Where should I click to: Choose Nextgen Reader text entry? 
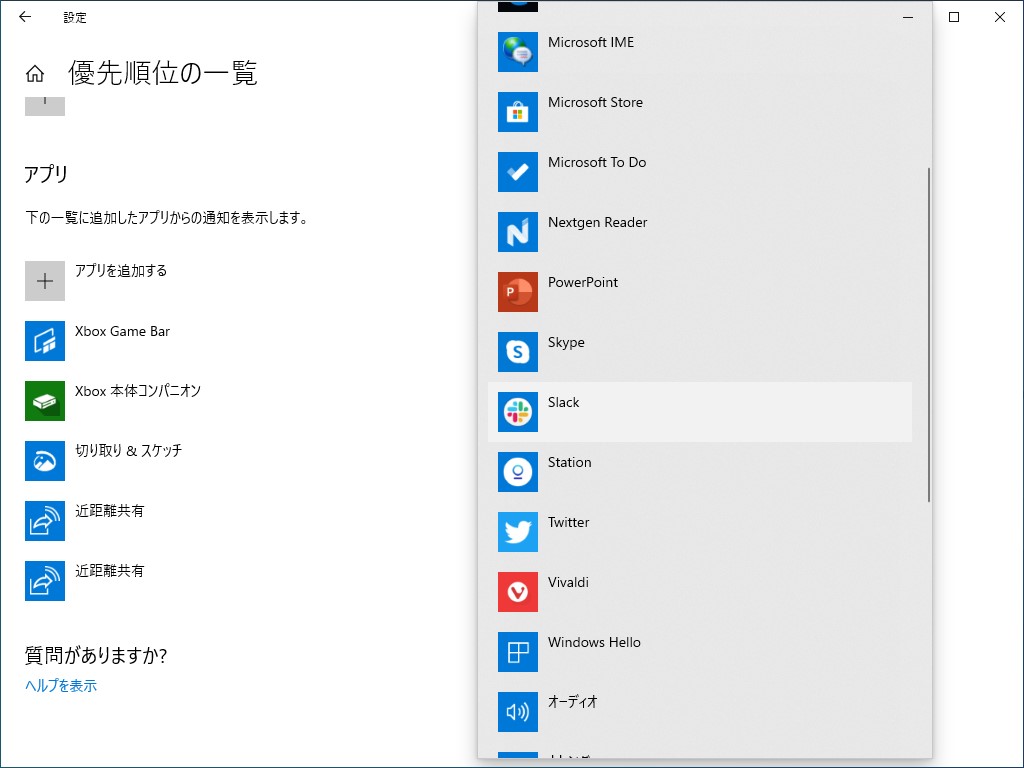[x=598, y=223]
